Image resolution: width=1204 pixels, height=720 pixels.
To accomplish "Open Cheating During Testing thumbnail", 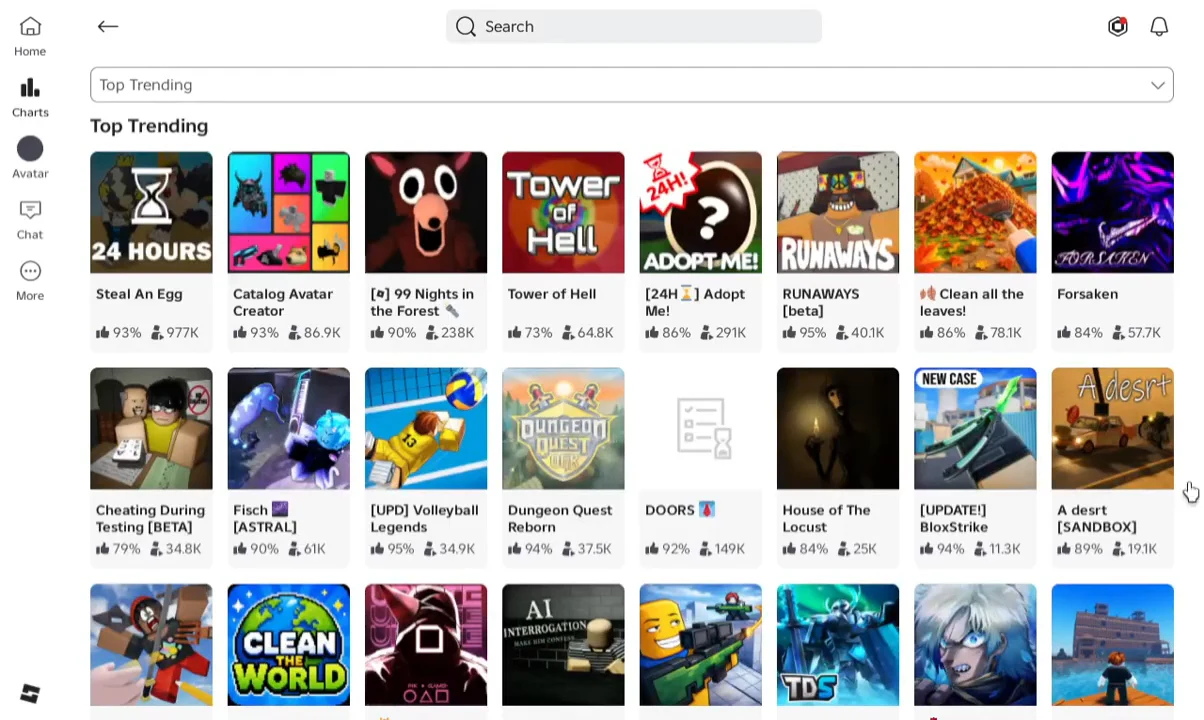I will pyautogui.click(x=151, y=428).
